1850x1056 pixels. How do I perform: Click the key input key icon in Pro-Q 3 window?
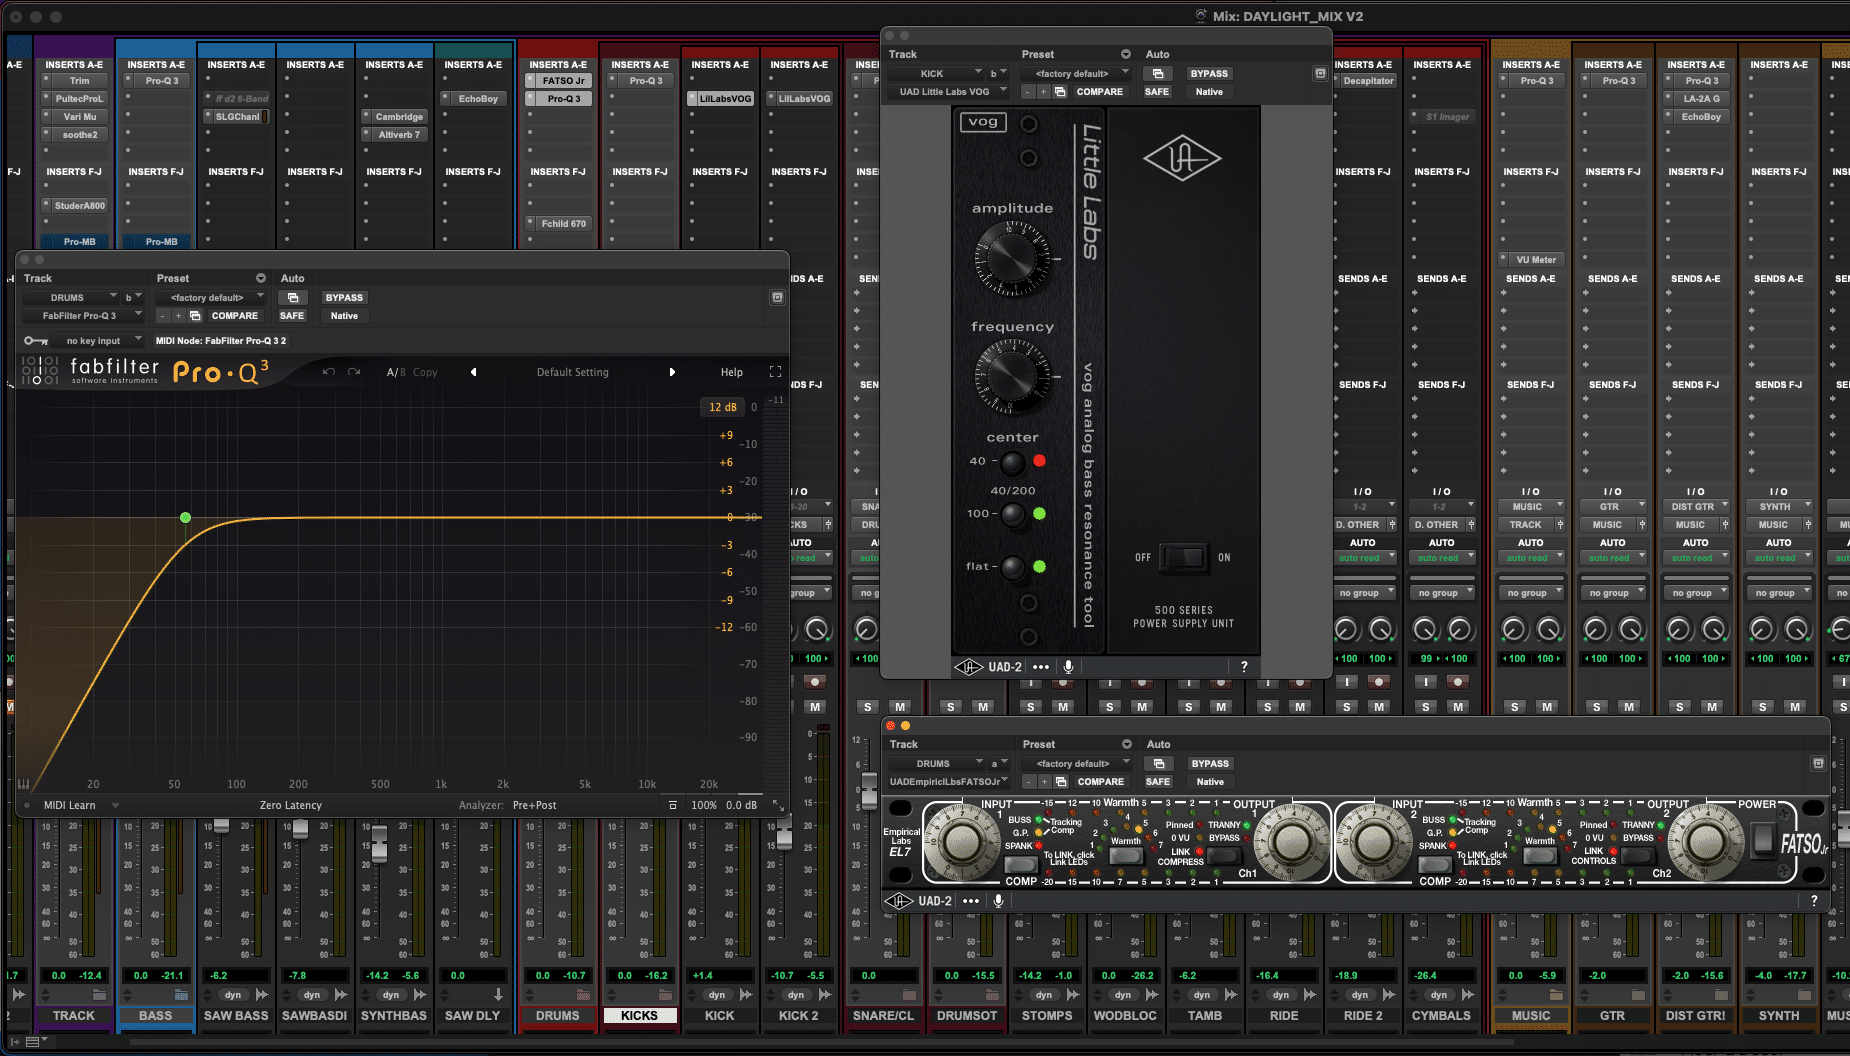(x=36, y=341)
